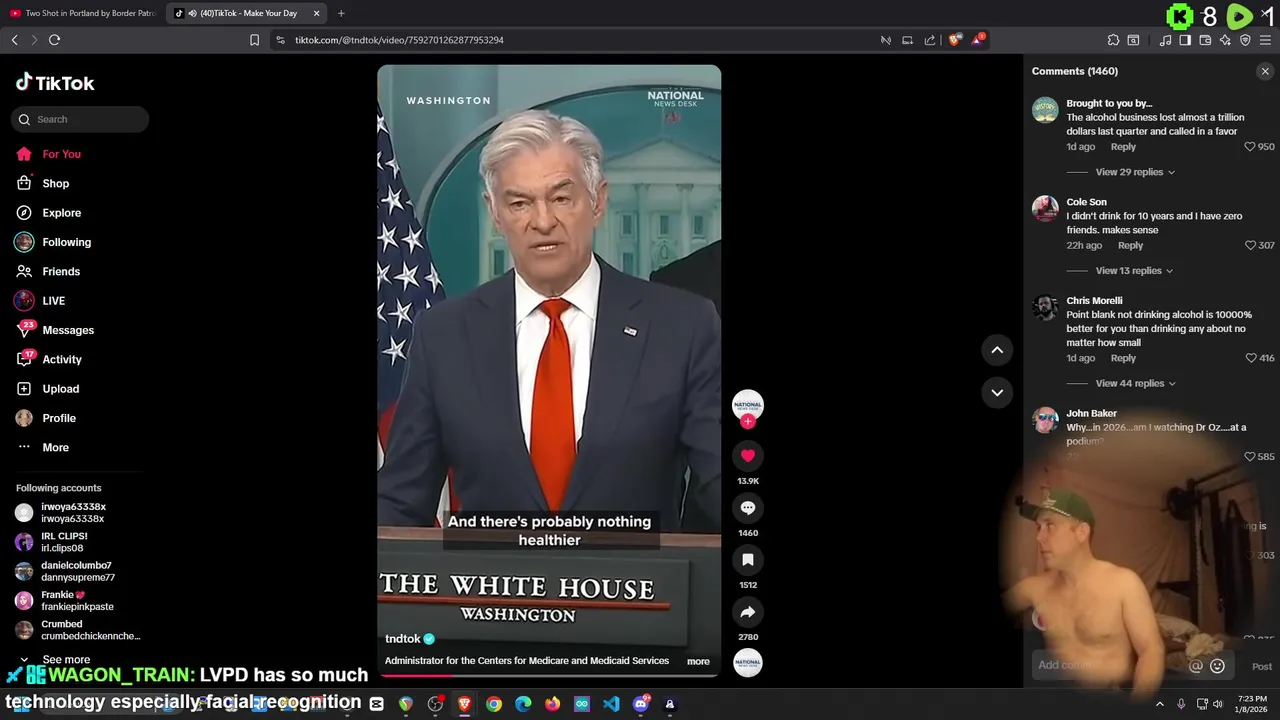Open Brave Shields lion icon
This screenshot has height=720, width=1280.
pos(955,40)
